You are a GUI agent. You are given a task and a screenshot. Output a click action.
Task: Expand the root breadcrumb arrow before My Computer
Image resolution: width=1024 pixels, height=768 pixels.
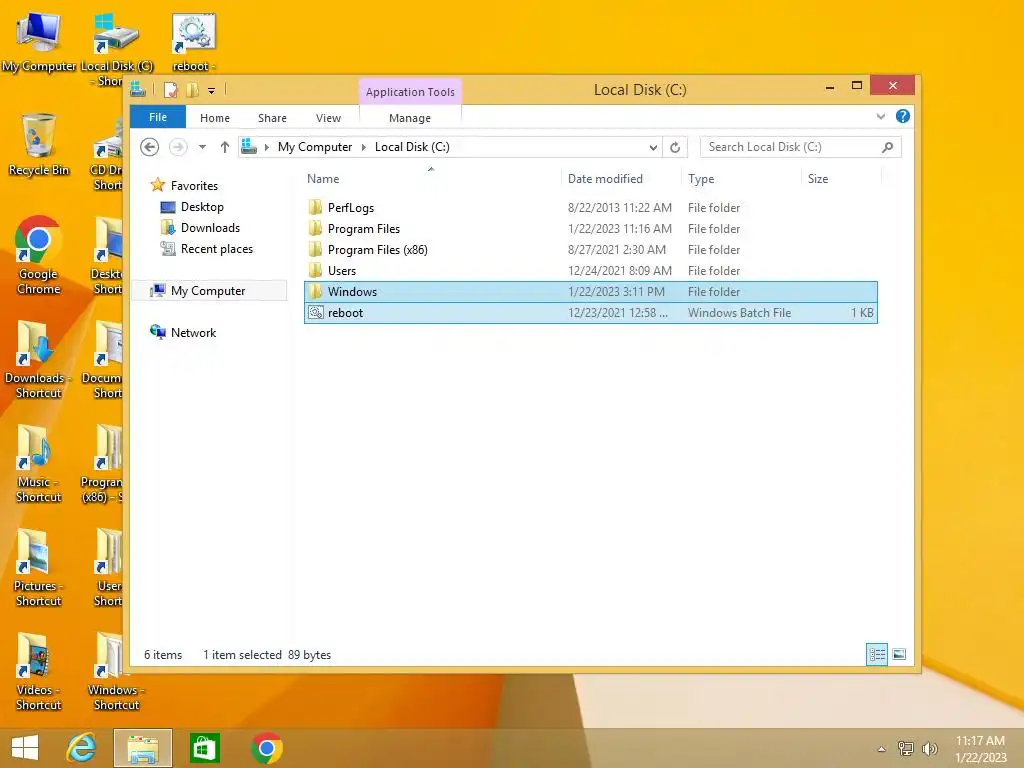[x=266, y=148]
